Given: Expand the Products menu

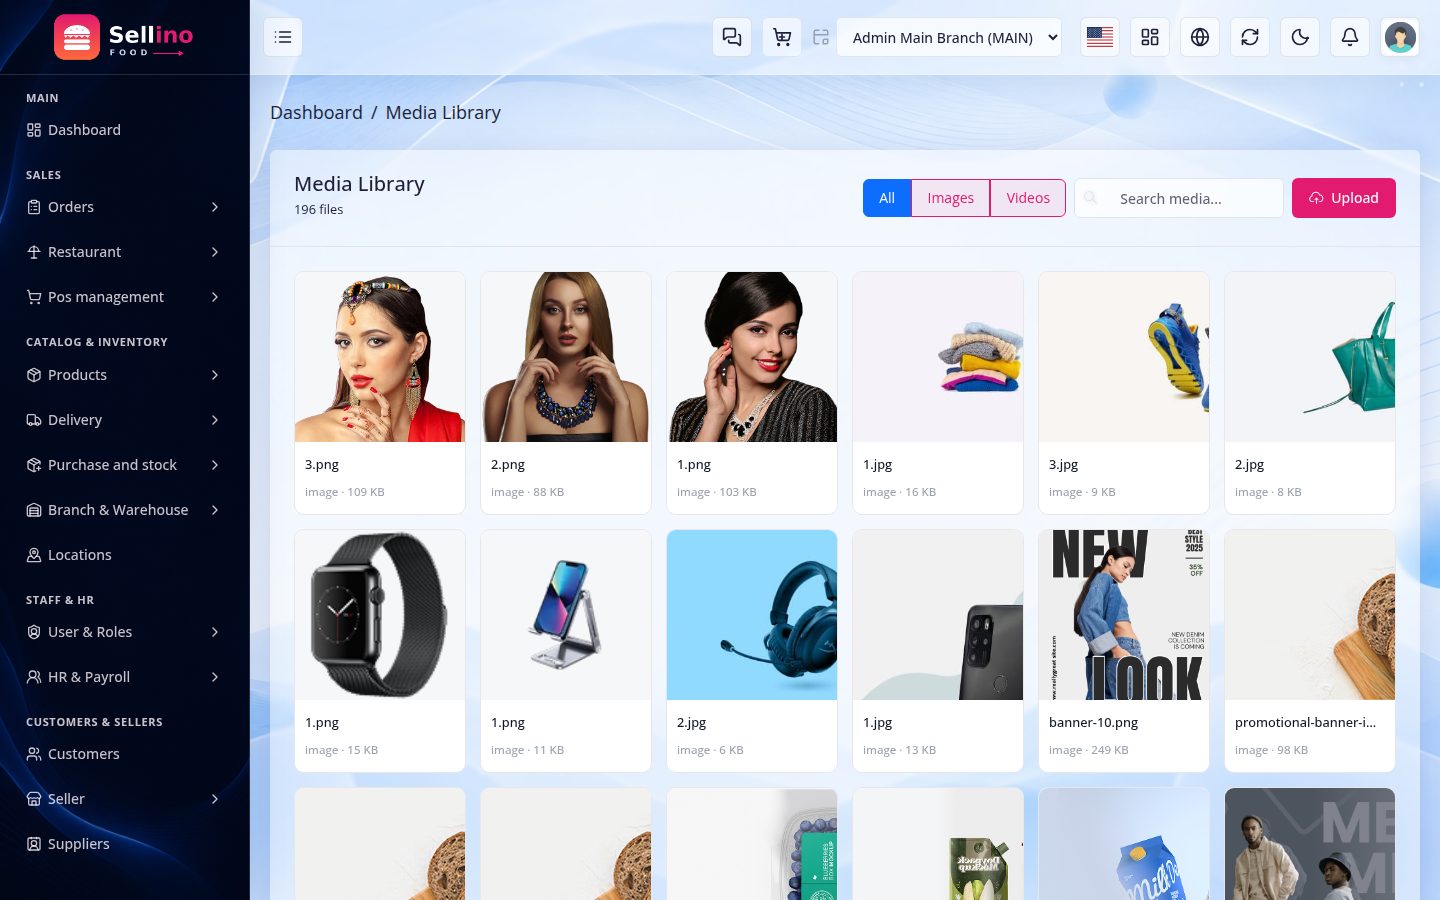Looking at the screenshot, I should tap(125, 375).
